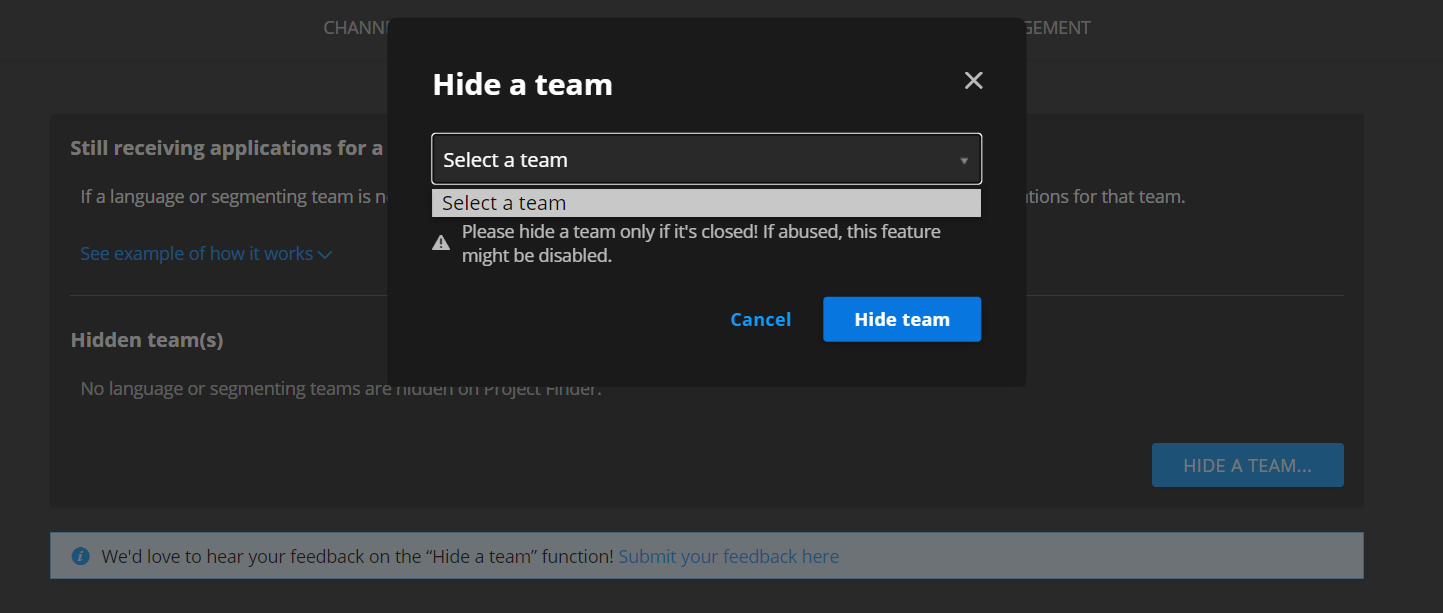Screen dimensions: 1443x613
Task: Open the Submit your feedback here link
Action: [x=728, y=556]
